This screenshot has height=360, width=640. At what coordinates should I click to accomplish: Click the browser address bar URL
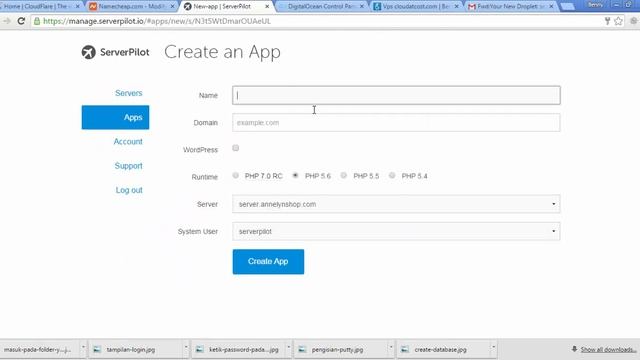coord(157,21)
